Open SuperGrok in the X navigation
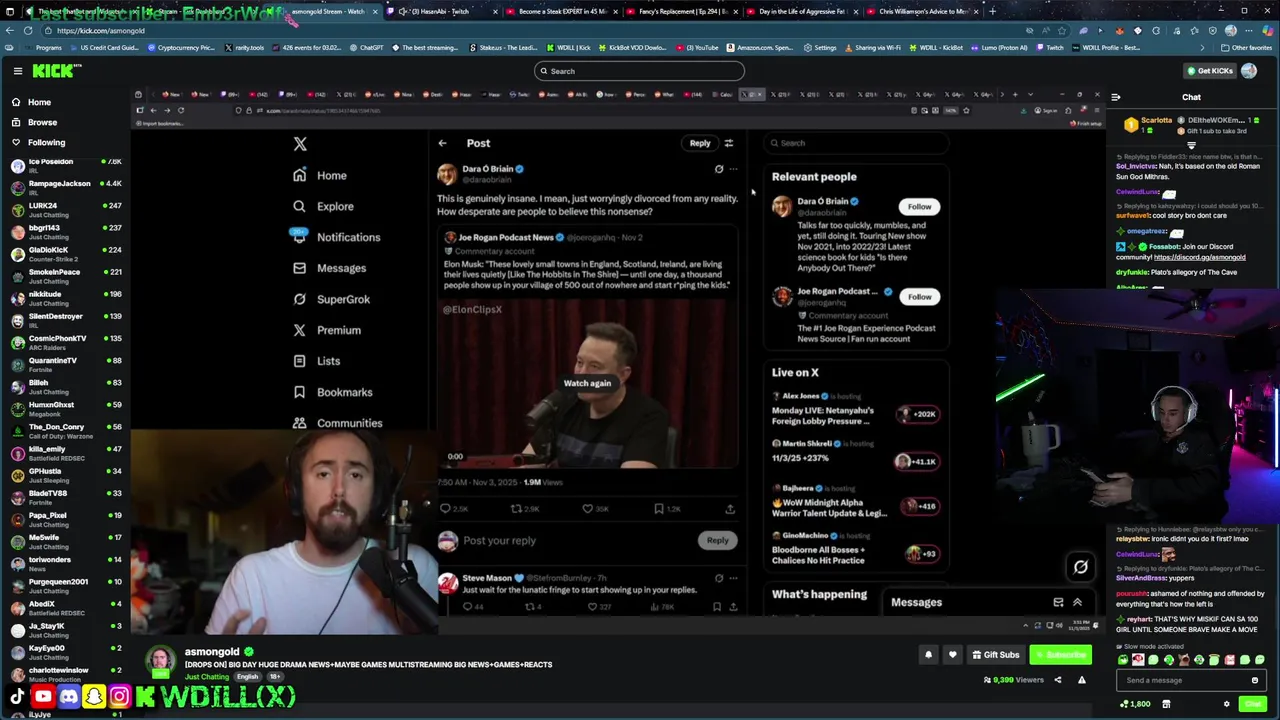Image resolution: width=1280 pixels, height=720 pixels. point(331,299)
